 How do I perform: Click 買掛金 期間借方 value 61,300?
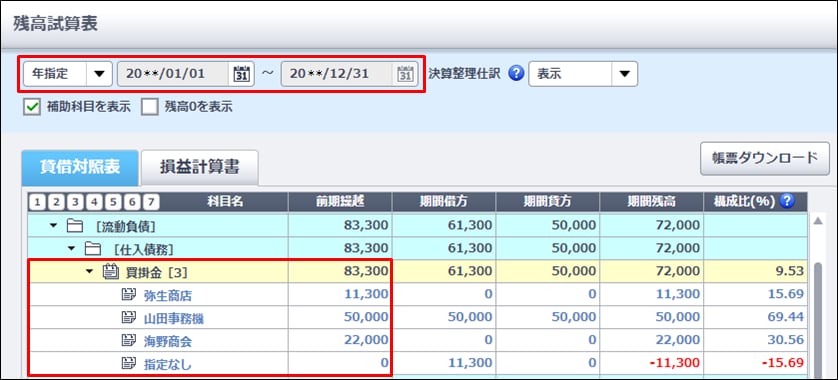(x=470, y=271)
